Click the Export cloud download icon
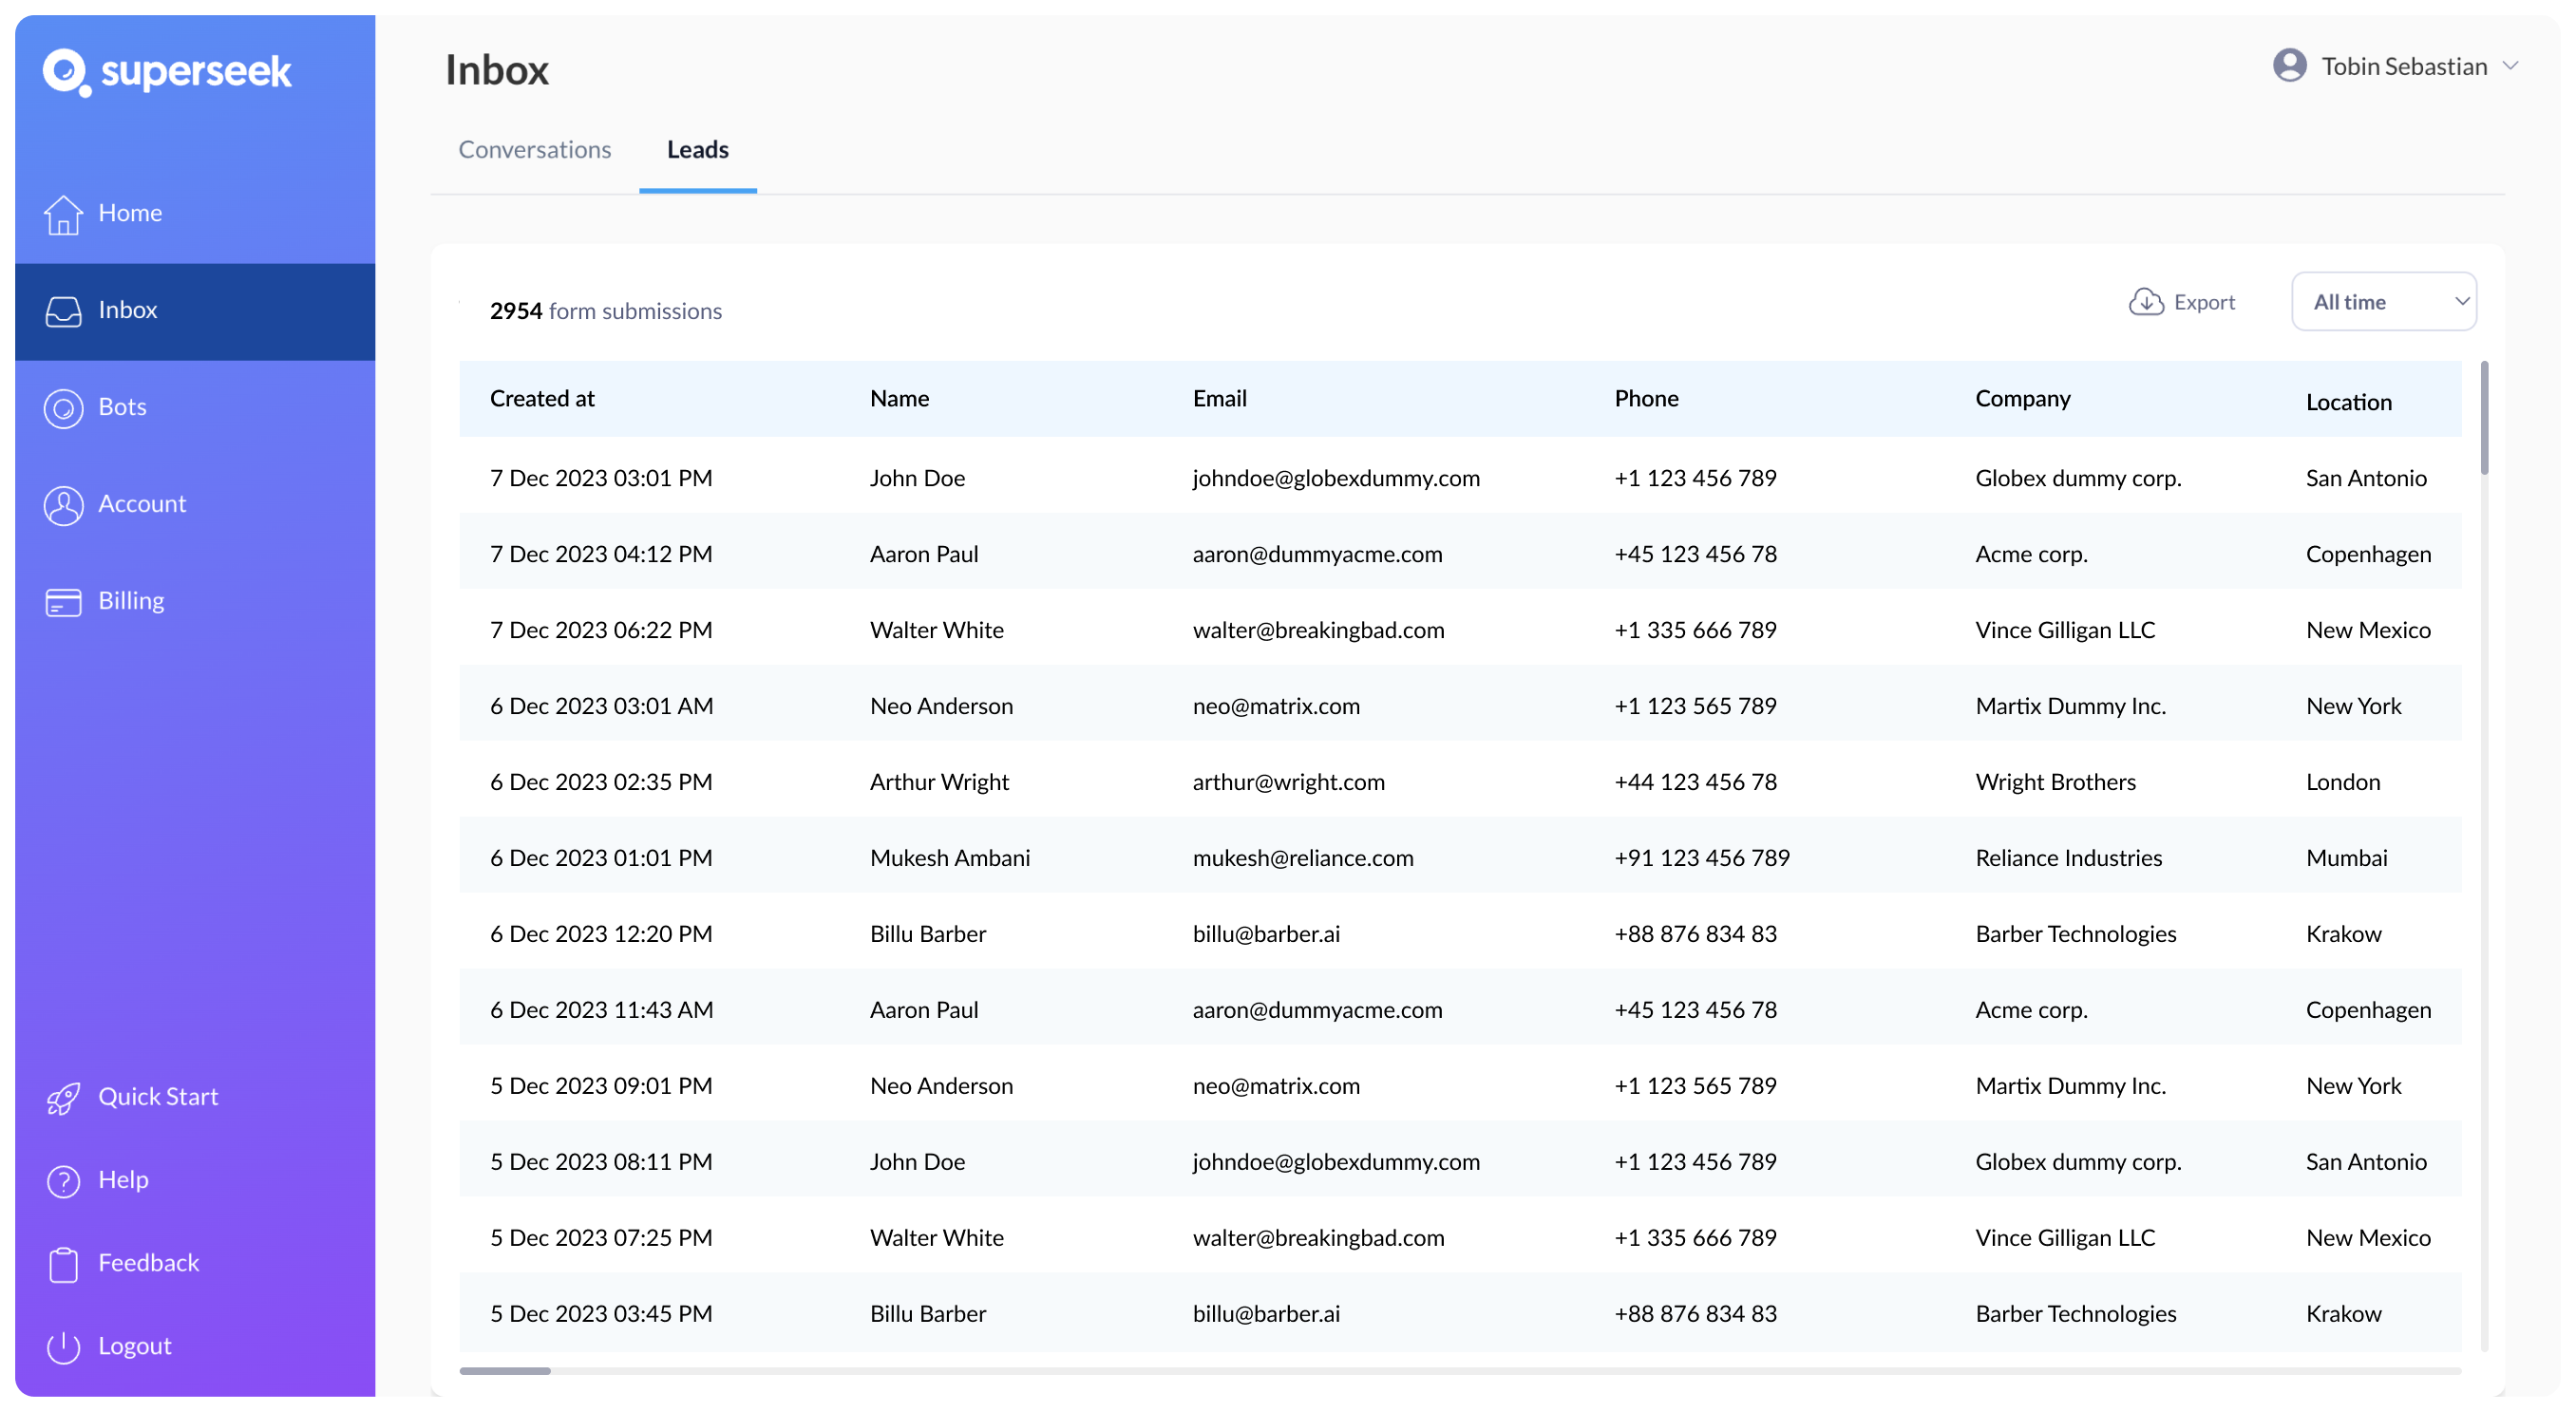The image size is (2576, 1412). 2145,302
